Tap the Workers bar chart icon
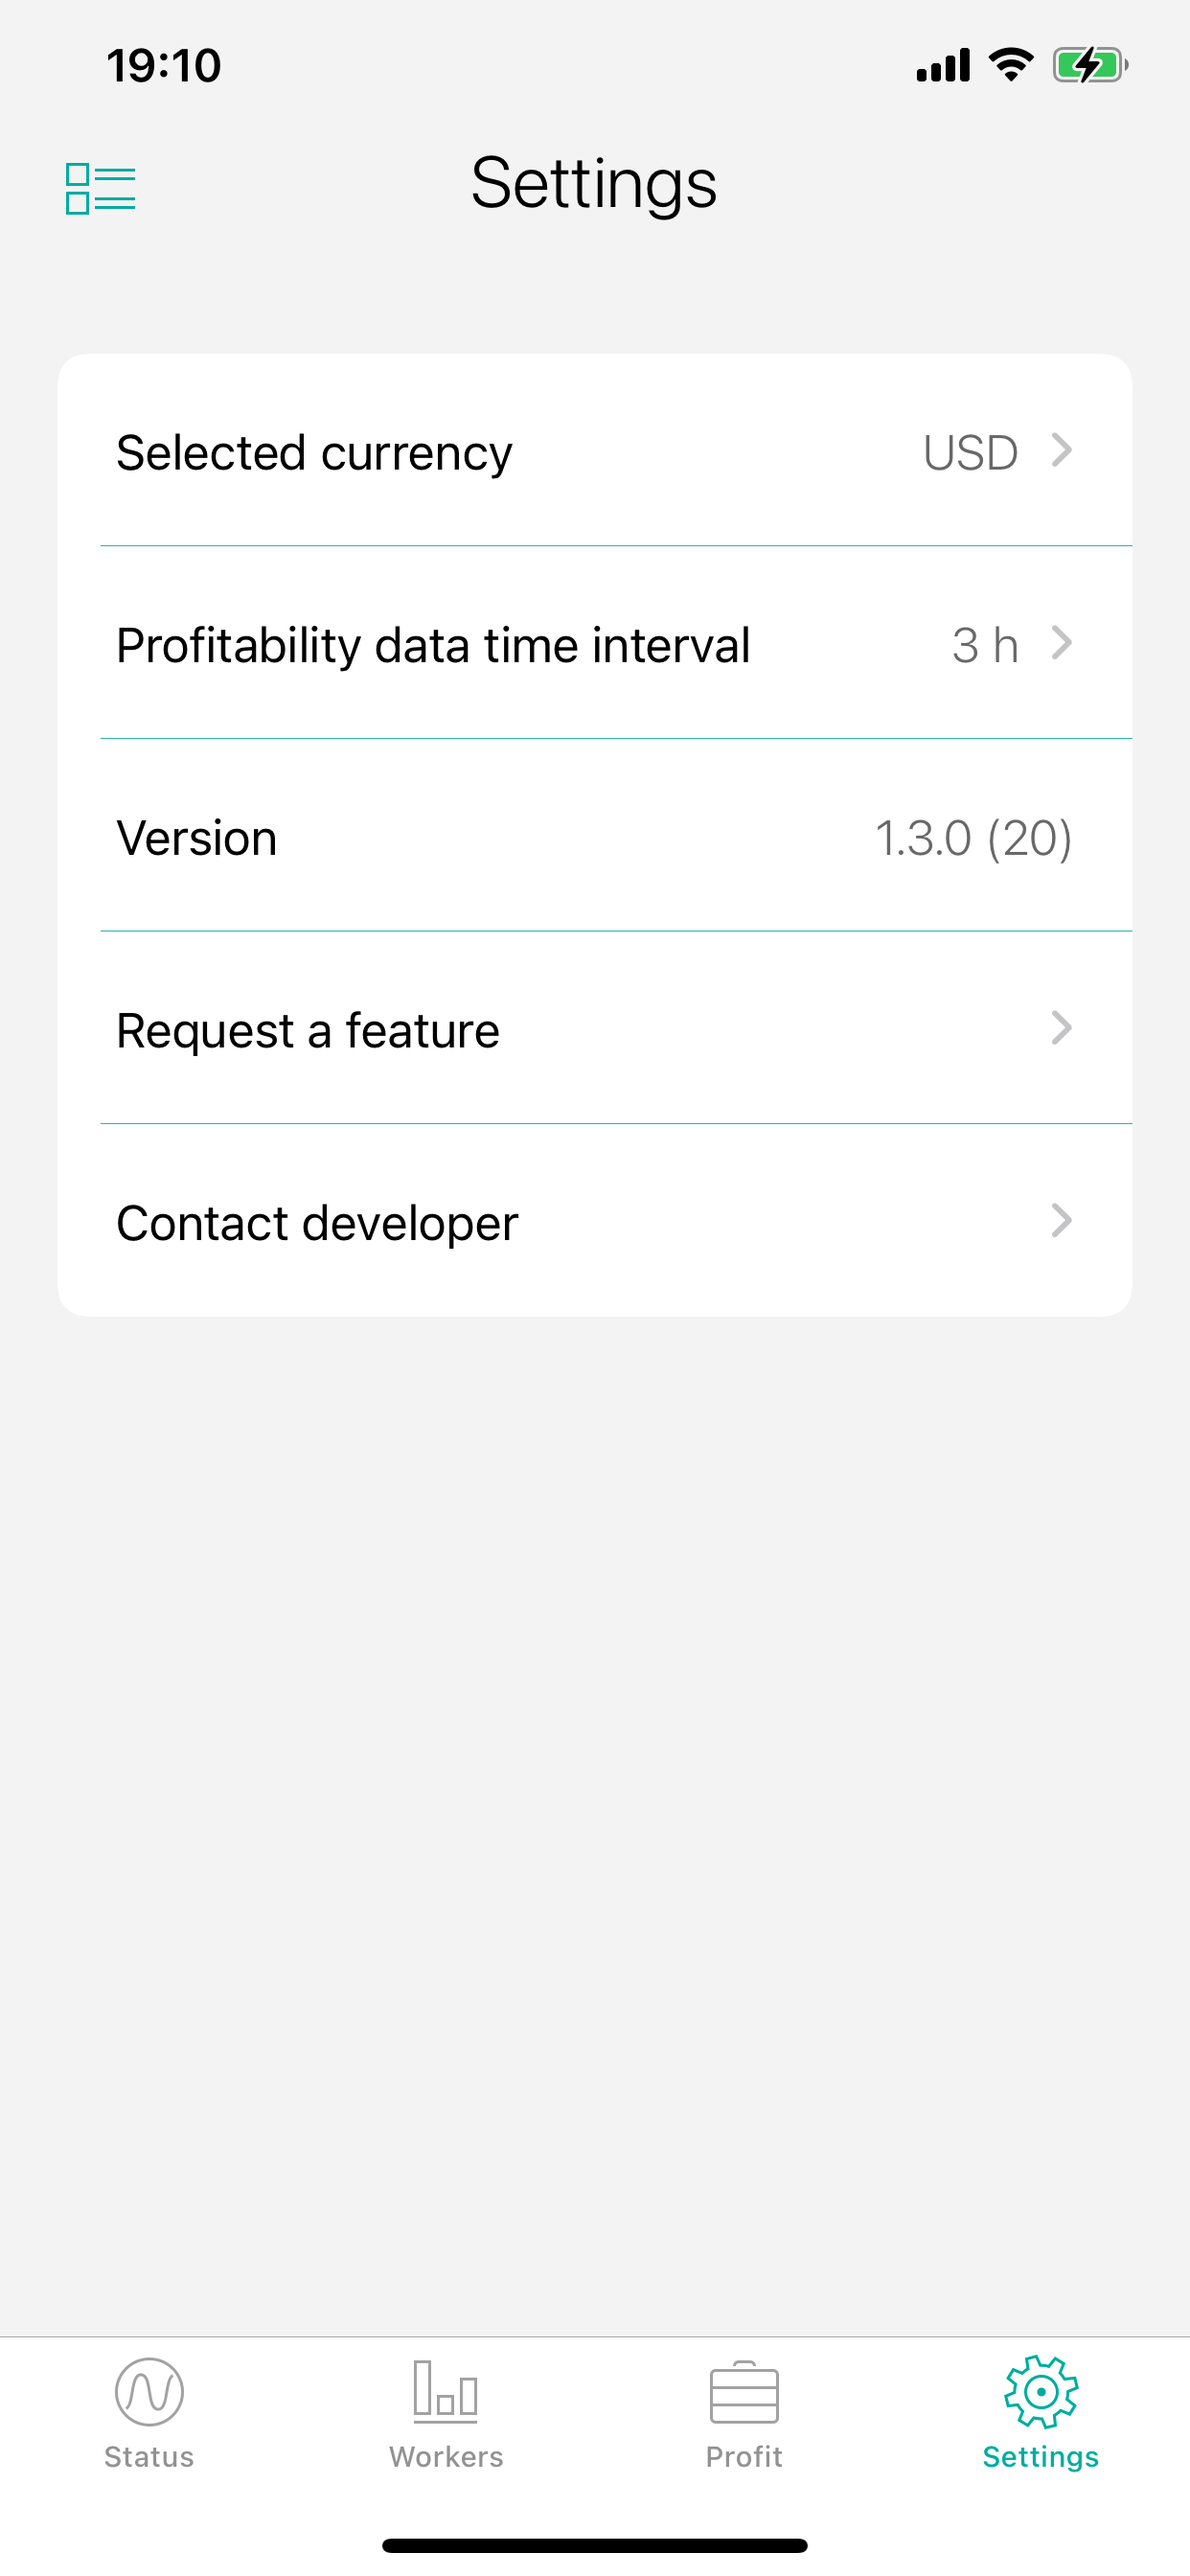1190x2576 pixels. pyautogui.click(x=446, y=2392)
